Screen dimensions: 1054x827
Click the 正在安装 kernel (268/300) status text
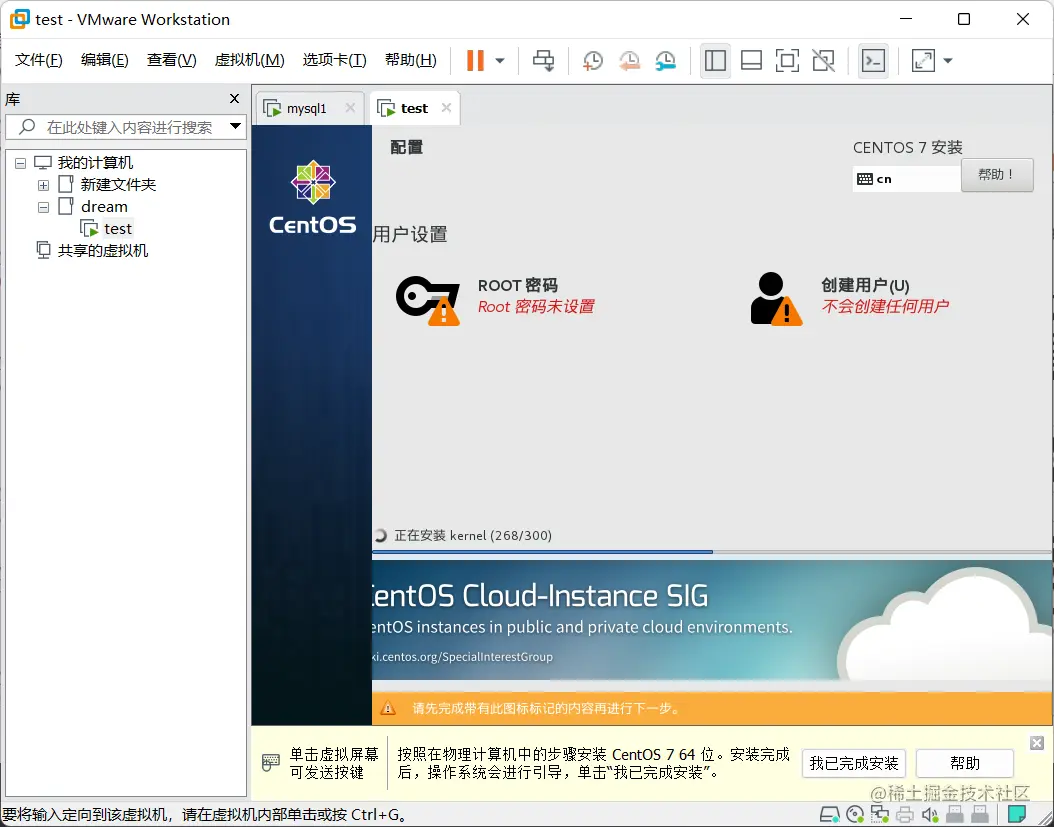473,536
